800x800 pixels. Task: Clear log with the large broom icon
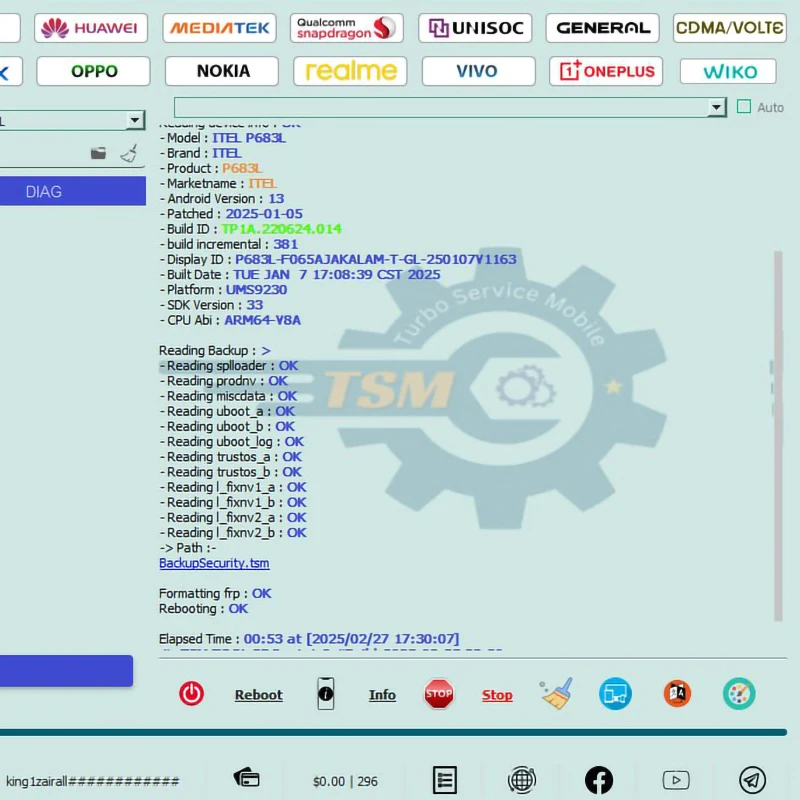click(556, 694)
